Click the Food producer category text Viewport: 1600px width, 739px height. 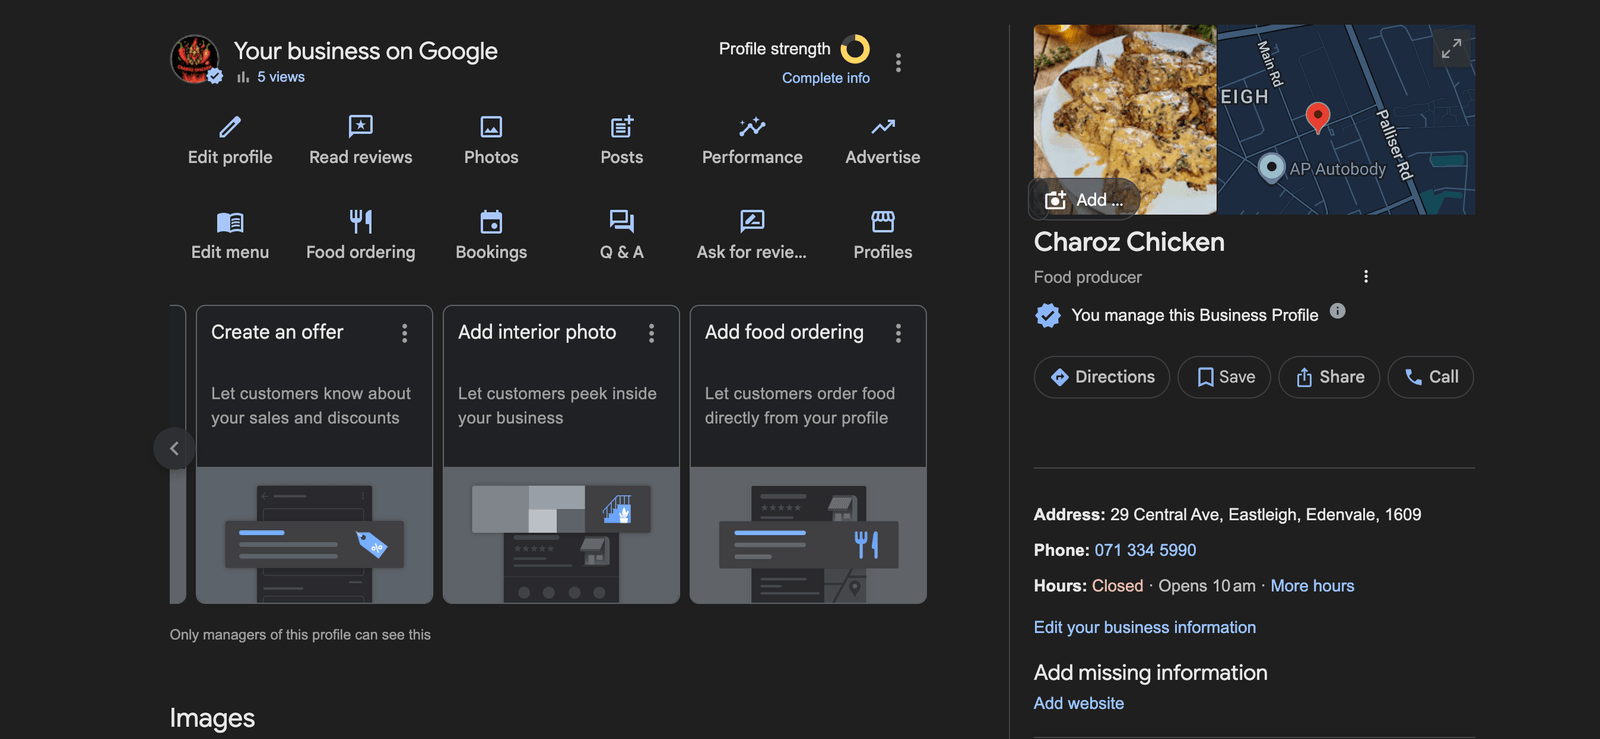pos(1088,277)
